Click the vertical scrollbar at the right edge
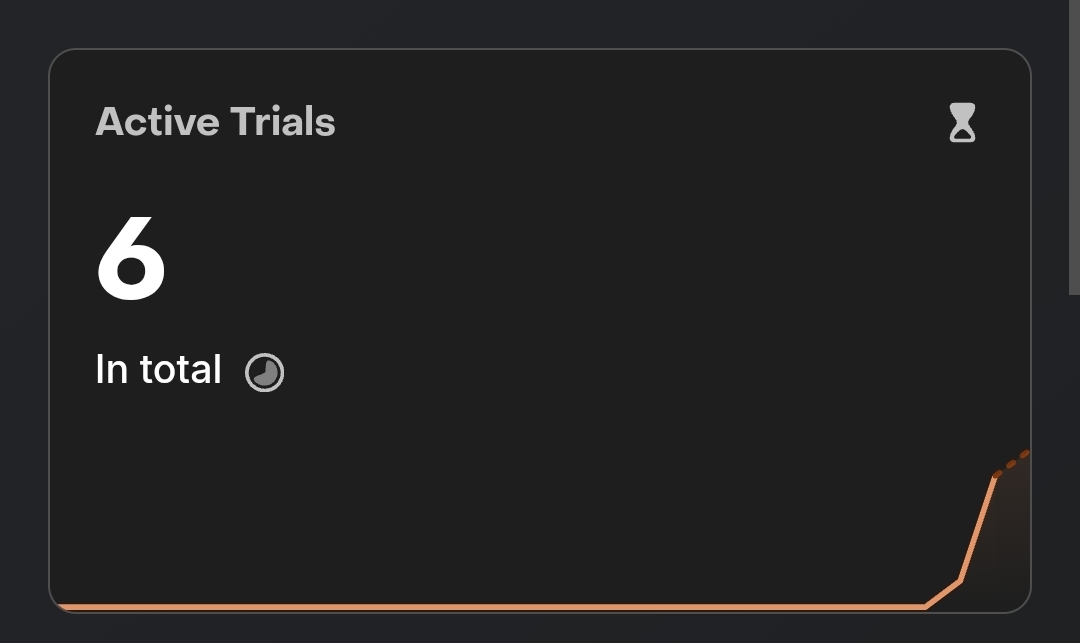The image size is (1080, 643). tap(1074, 150)
